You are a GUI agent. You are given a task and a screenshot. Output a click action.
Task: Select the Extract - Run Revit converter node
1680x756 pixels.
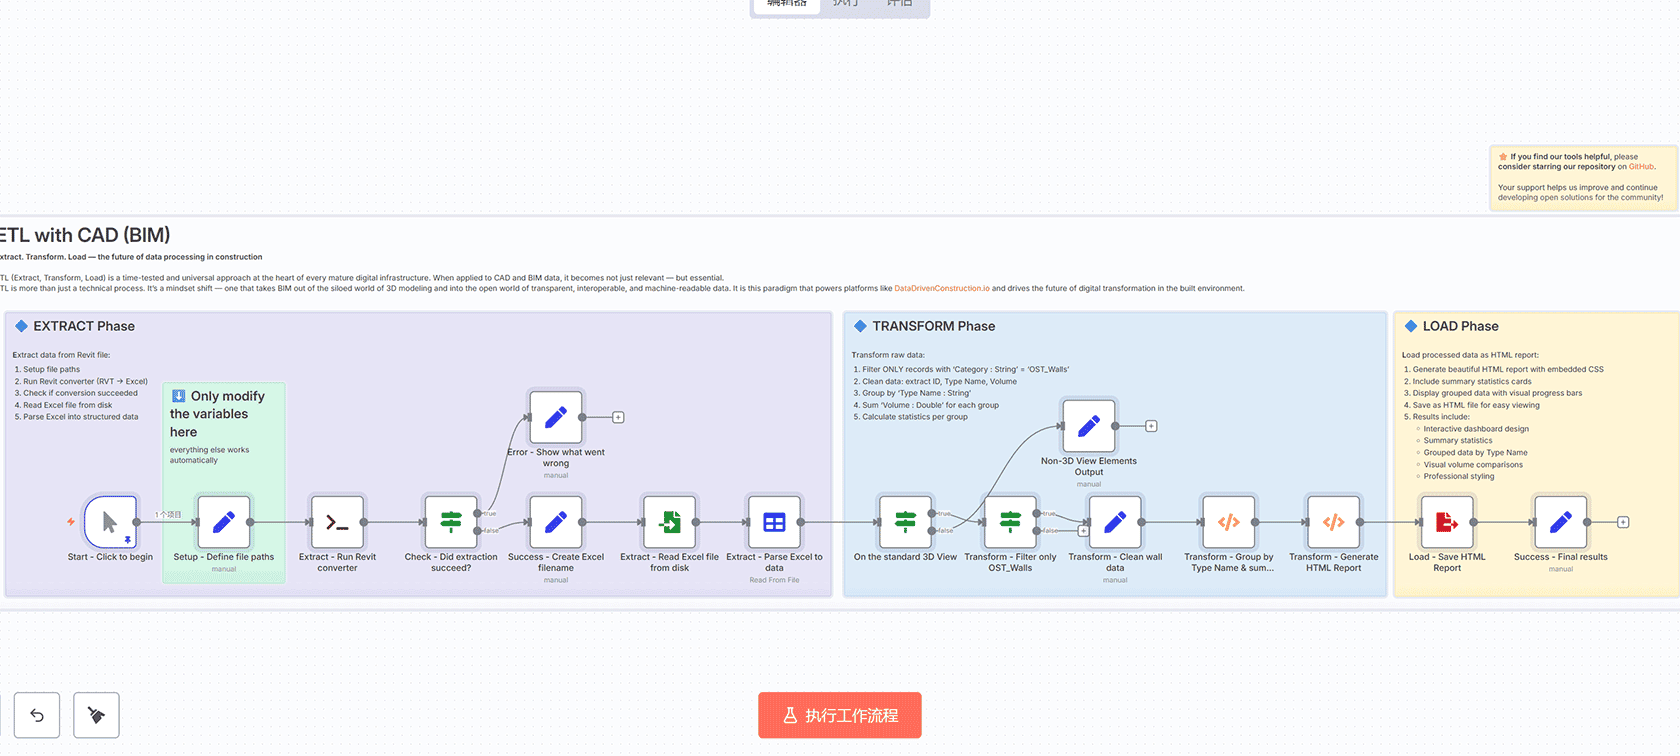click(337, 522)
